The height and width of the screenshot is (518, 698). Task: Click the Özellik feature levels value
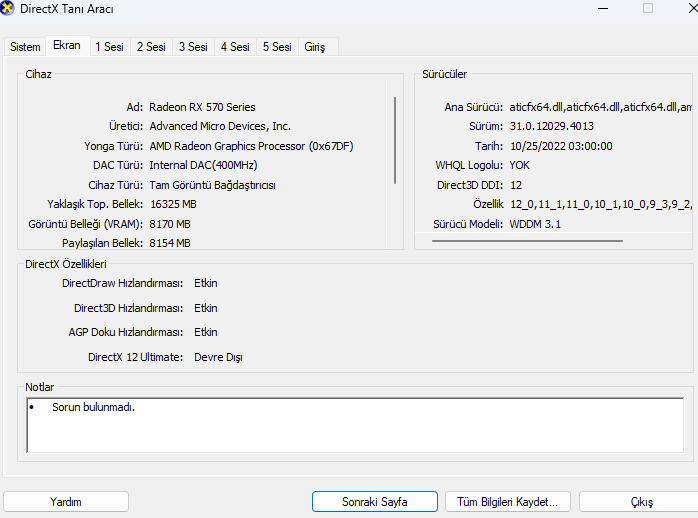[x=601, y=204]
